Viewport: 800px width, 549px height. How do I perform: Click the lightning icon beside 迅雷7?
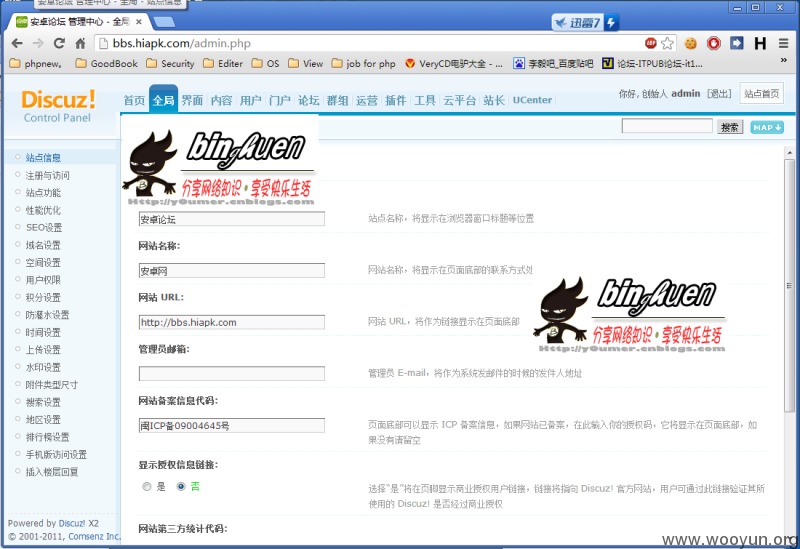point(611,22)
